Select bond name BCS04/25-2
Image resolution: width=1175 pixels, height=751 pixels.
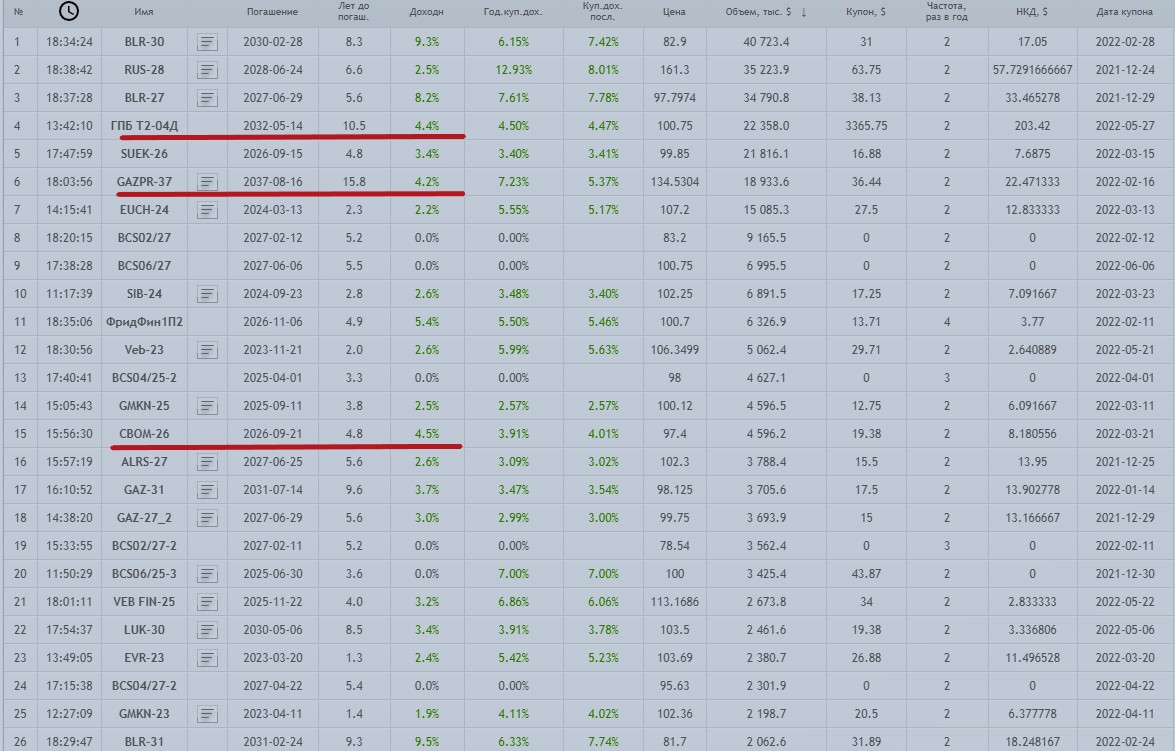[144, 378]
